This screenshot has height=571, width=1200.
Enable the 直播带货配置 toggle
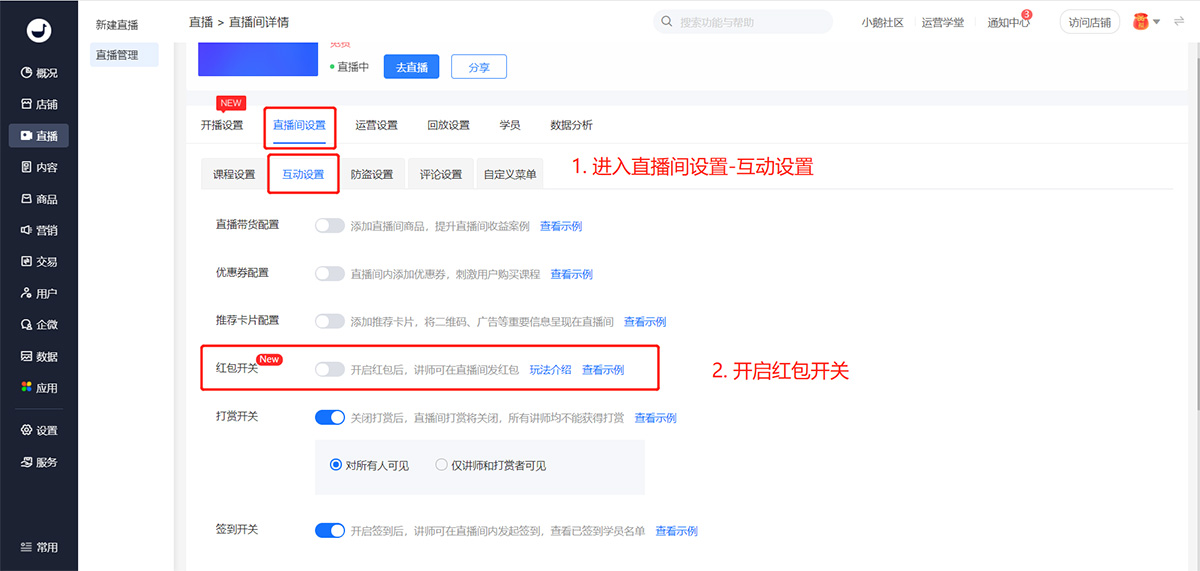329,226
